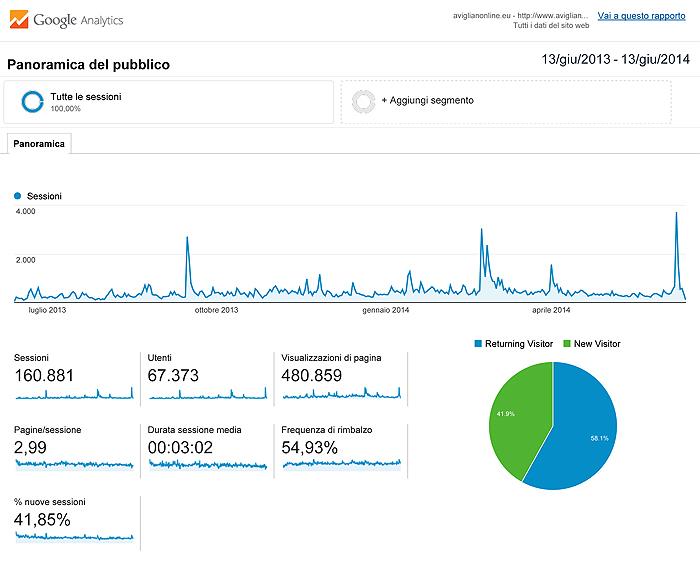The image size is (700, 561).
Task: Click the Returning Visitor blue legend swatch
Action: point(478,343)
